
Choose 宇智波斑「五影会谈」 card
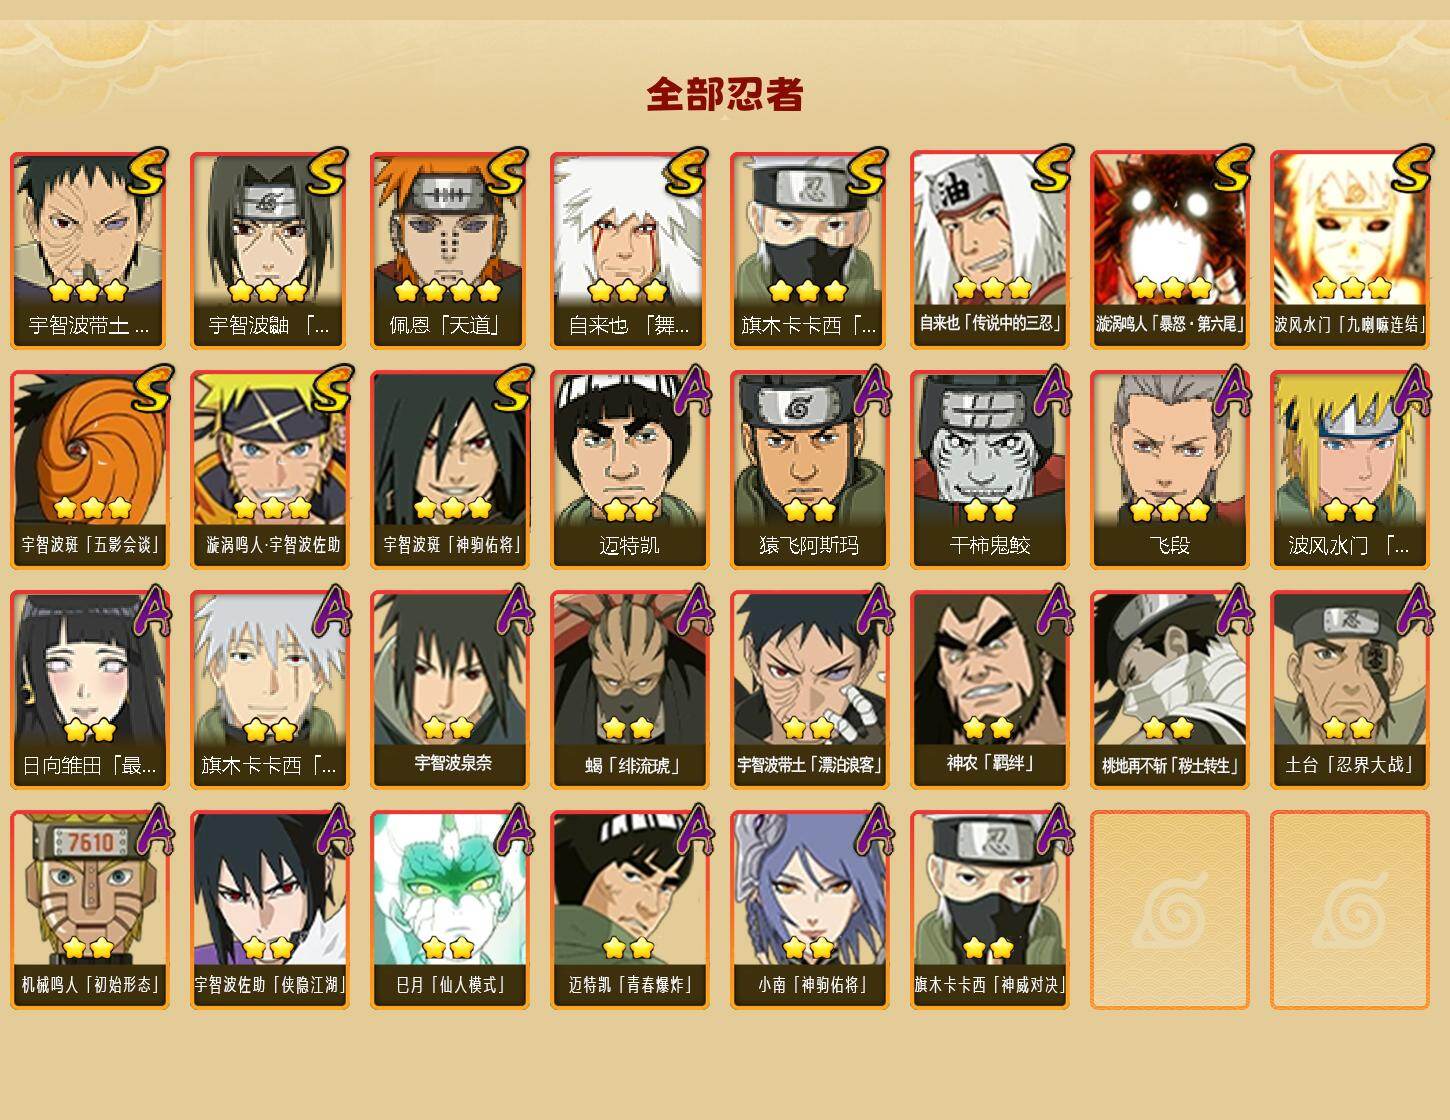point(89,470)
